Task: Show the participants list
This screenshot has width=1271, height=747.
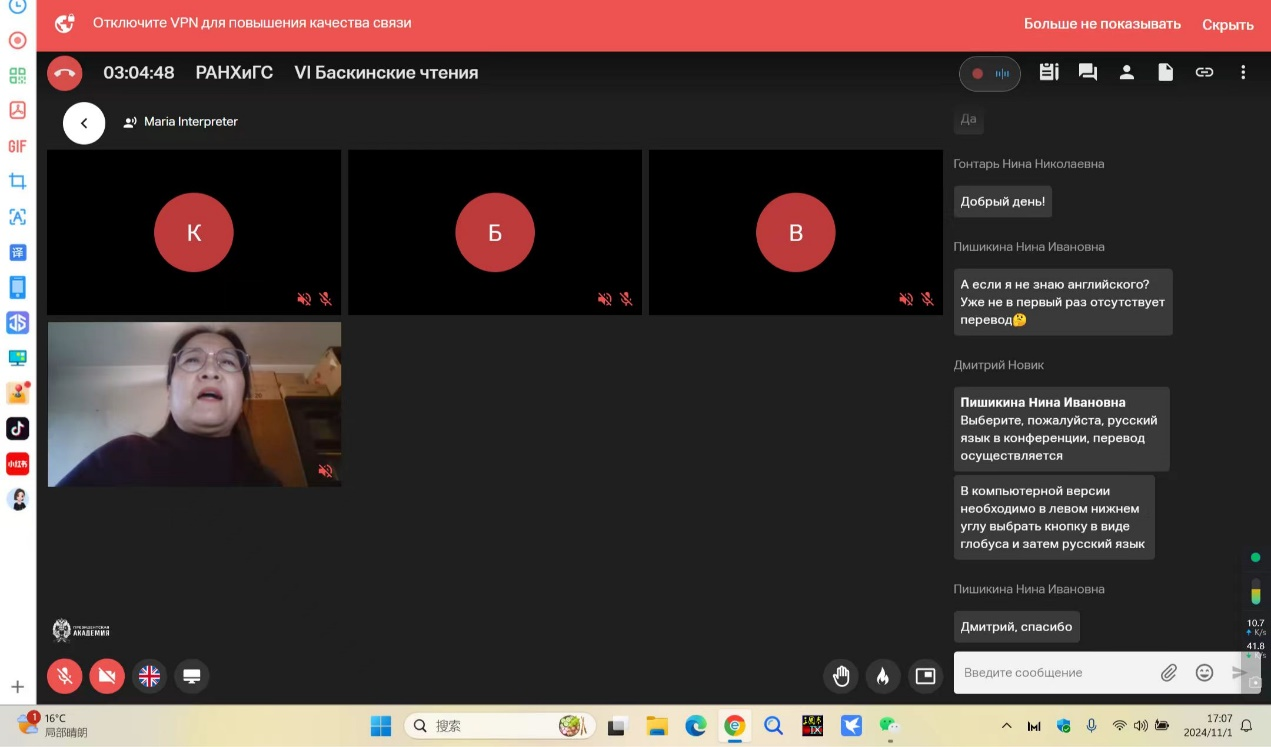Action: (1126, 73)
